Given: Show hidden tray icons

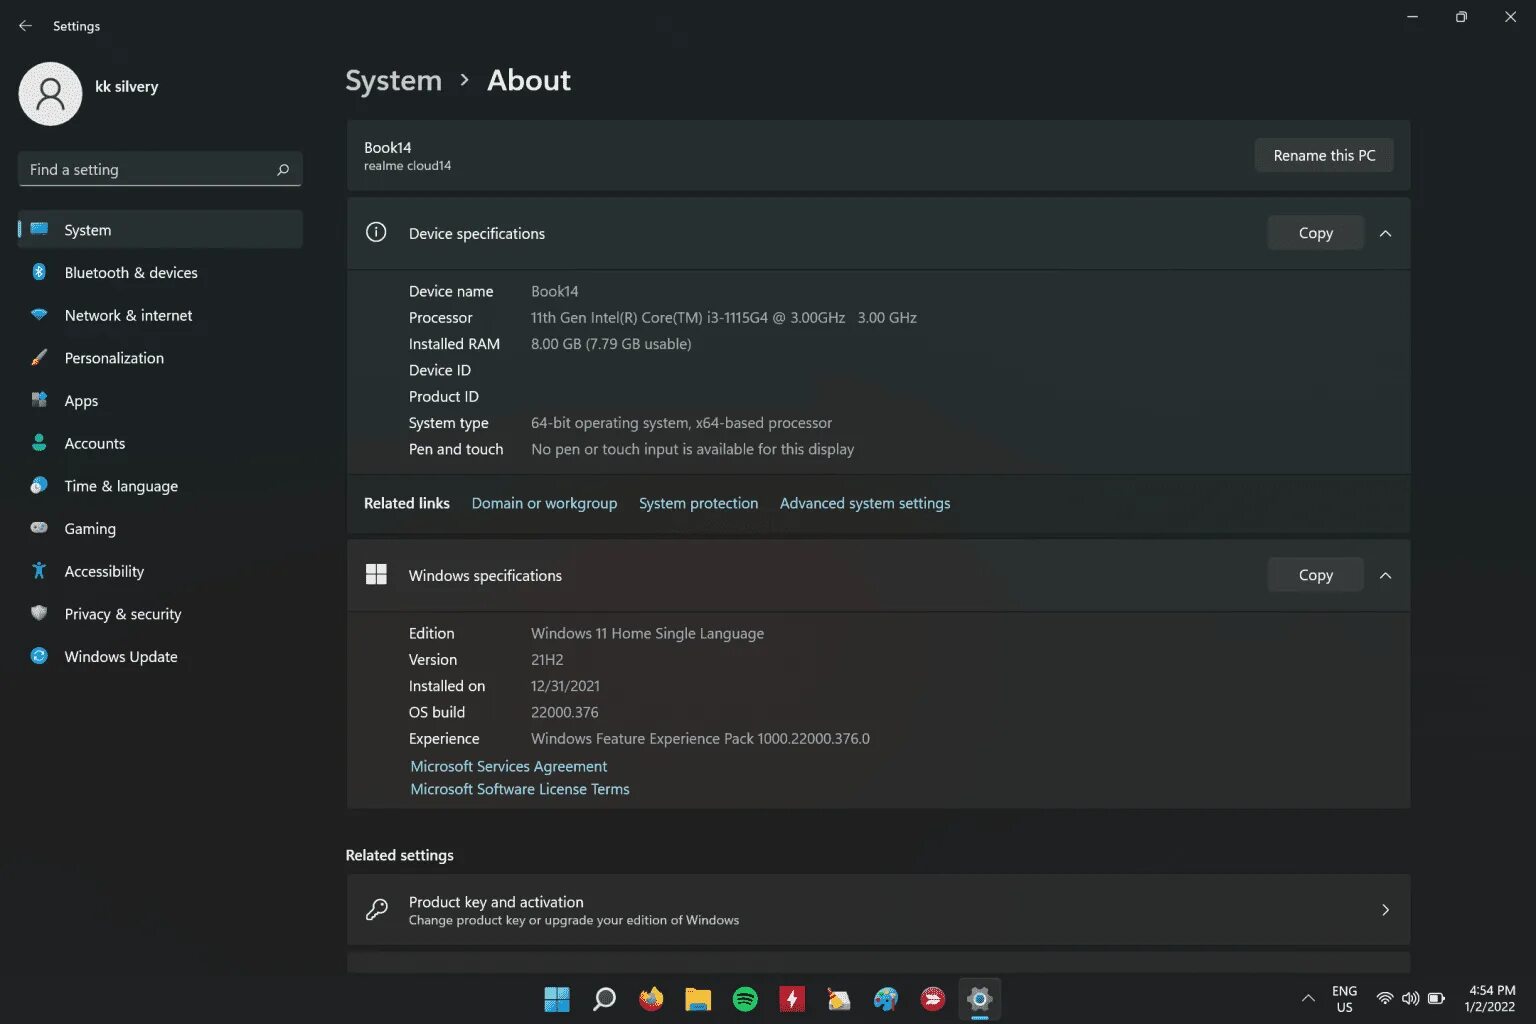Looking at the screenshot, I should click(1308, 998).
